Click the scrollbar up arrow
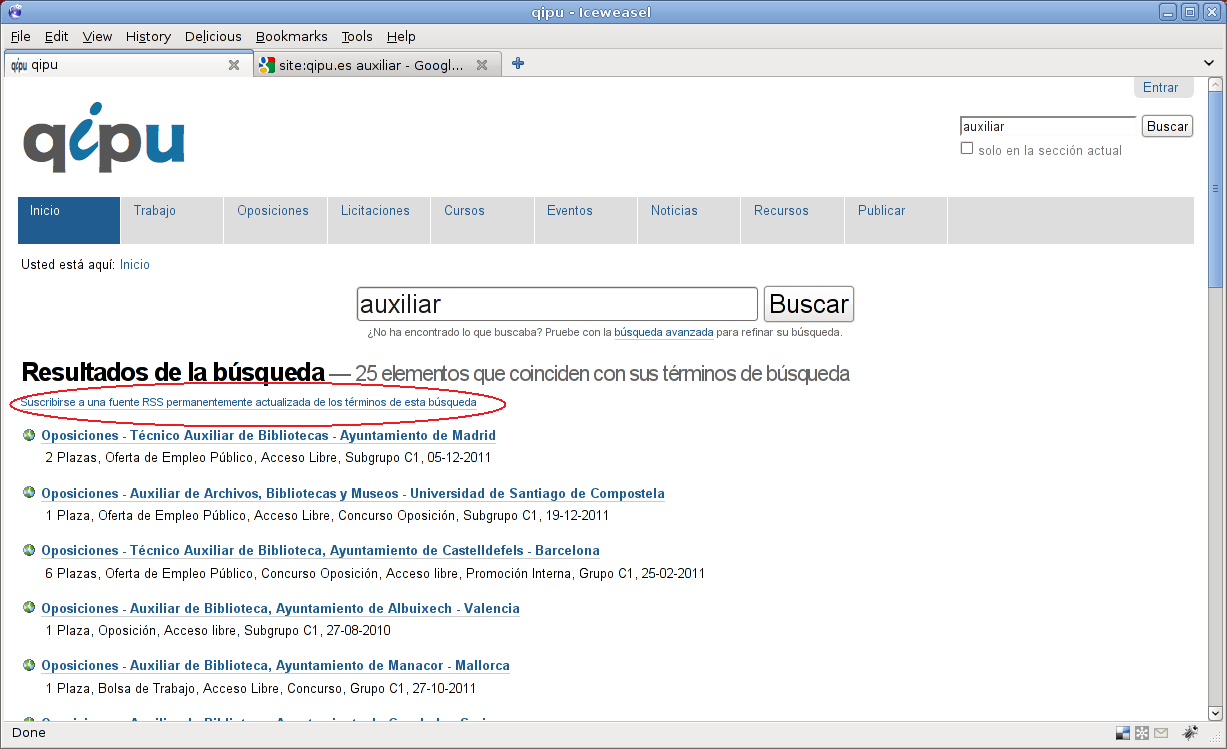The height and width of the screenshot is (749, 1227). coord(1215,85)
